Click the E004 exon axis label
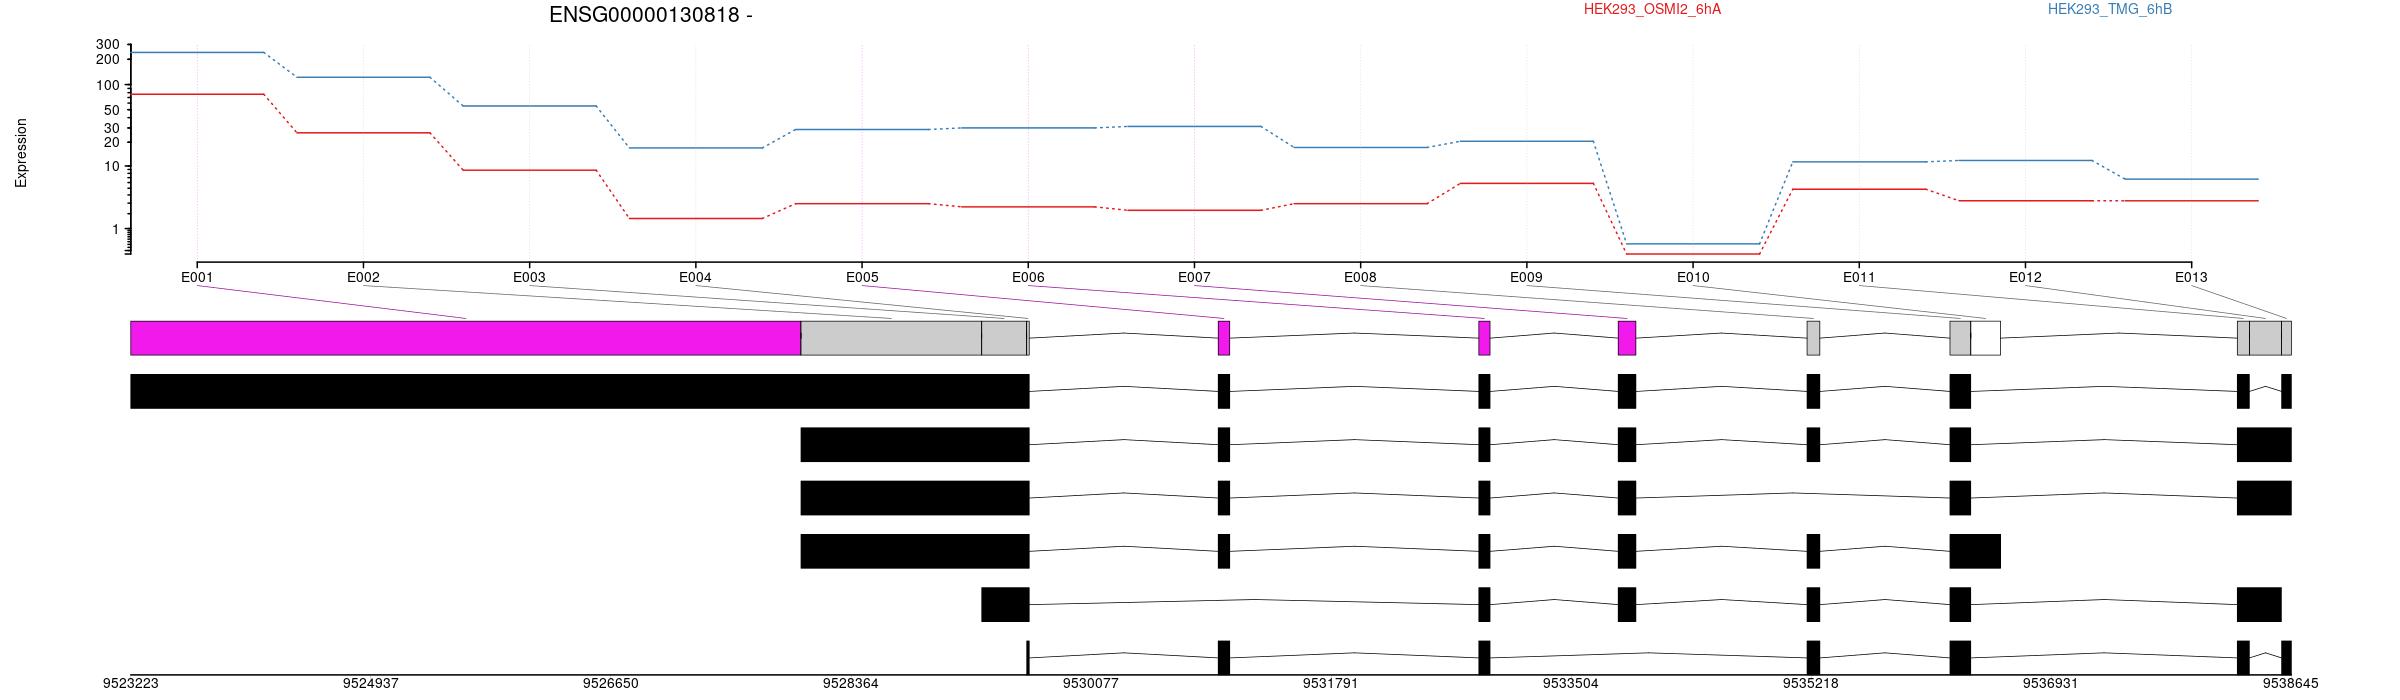Screen dimensions: 2400x700 695,277
